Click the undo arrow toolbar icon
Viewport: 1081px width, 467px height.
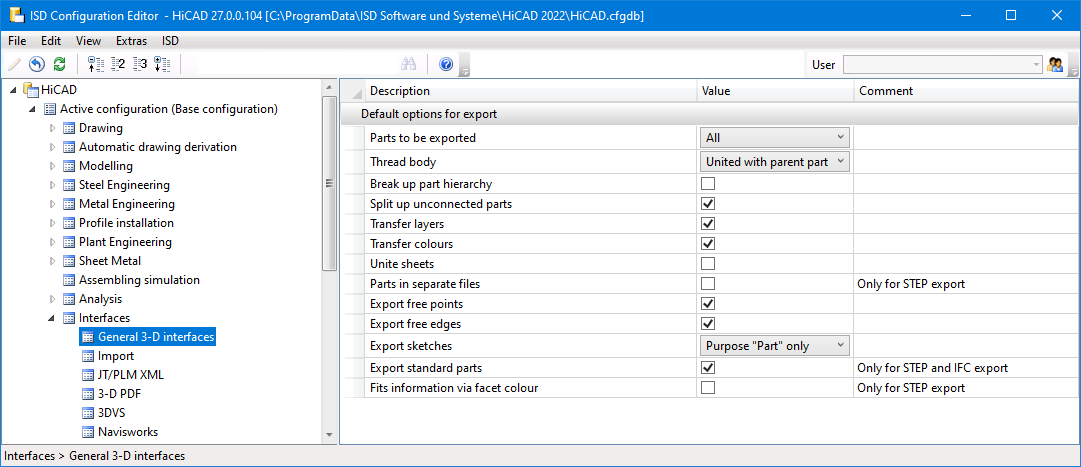point(37,64)
